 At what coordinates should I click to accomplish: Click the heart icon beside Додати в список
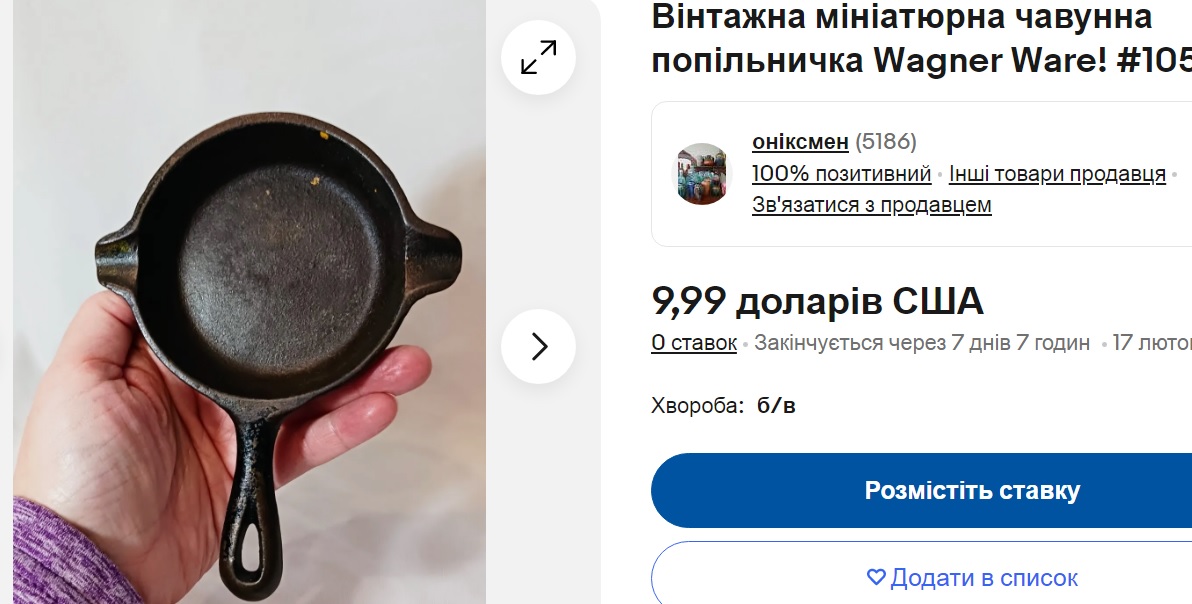876,577
